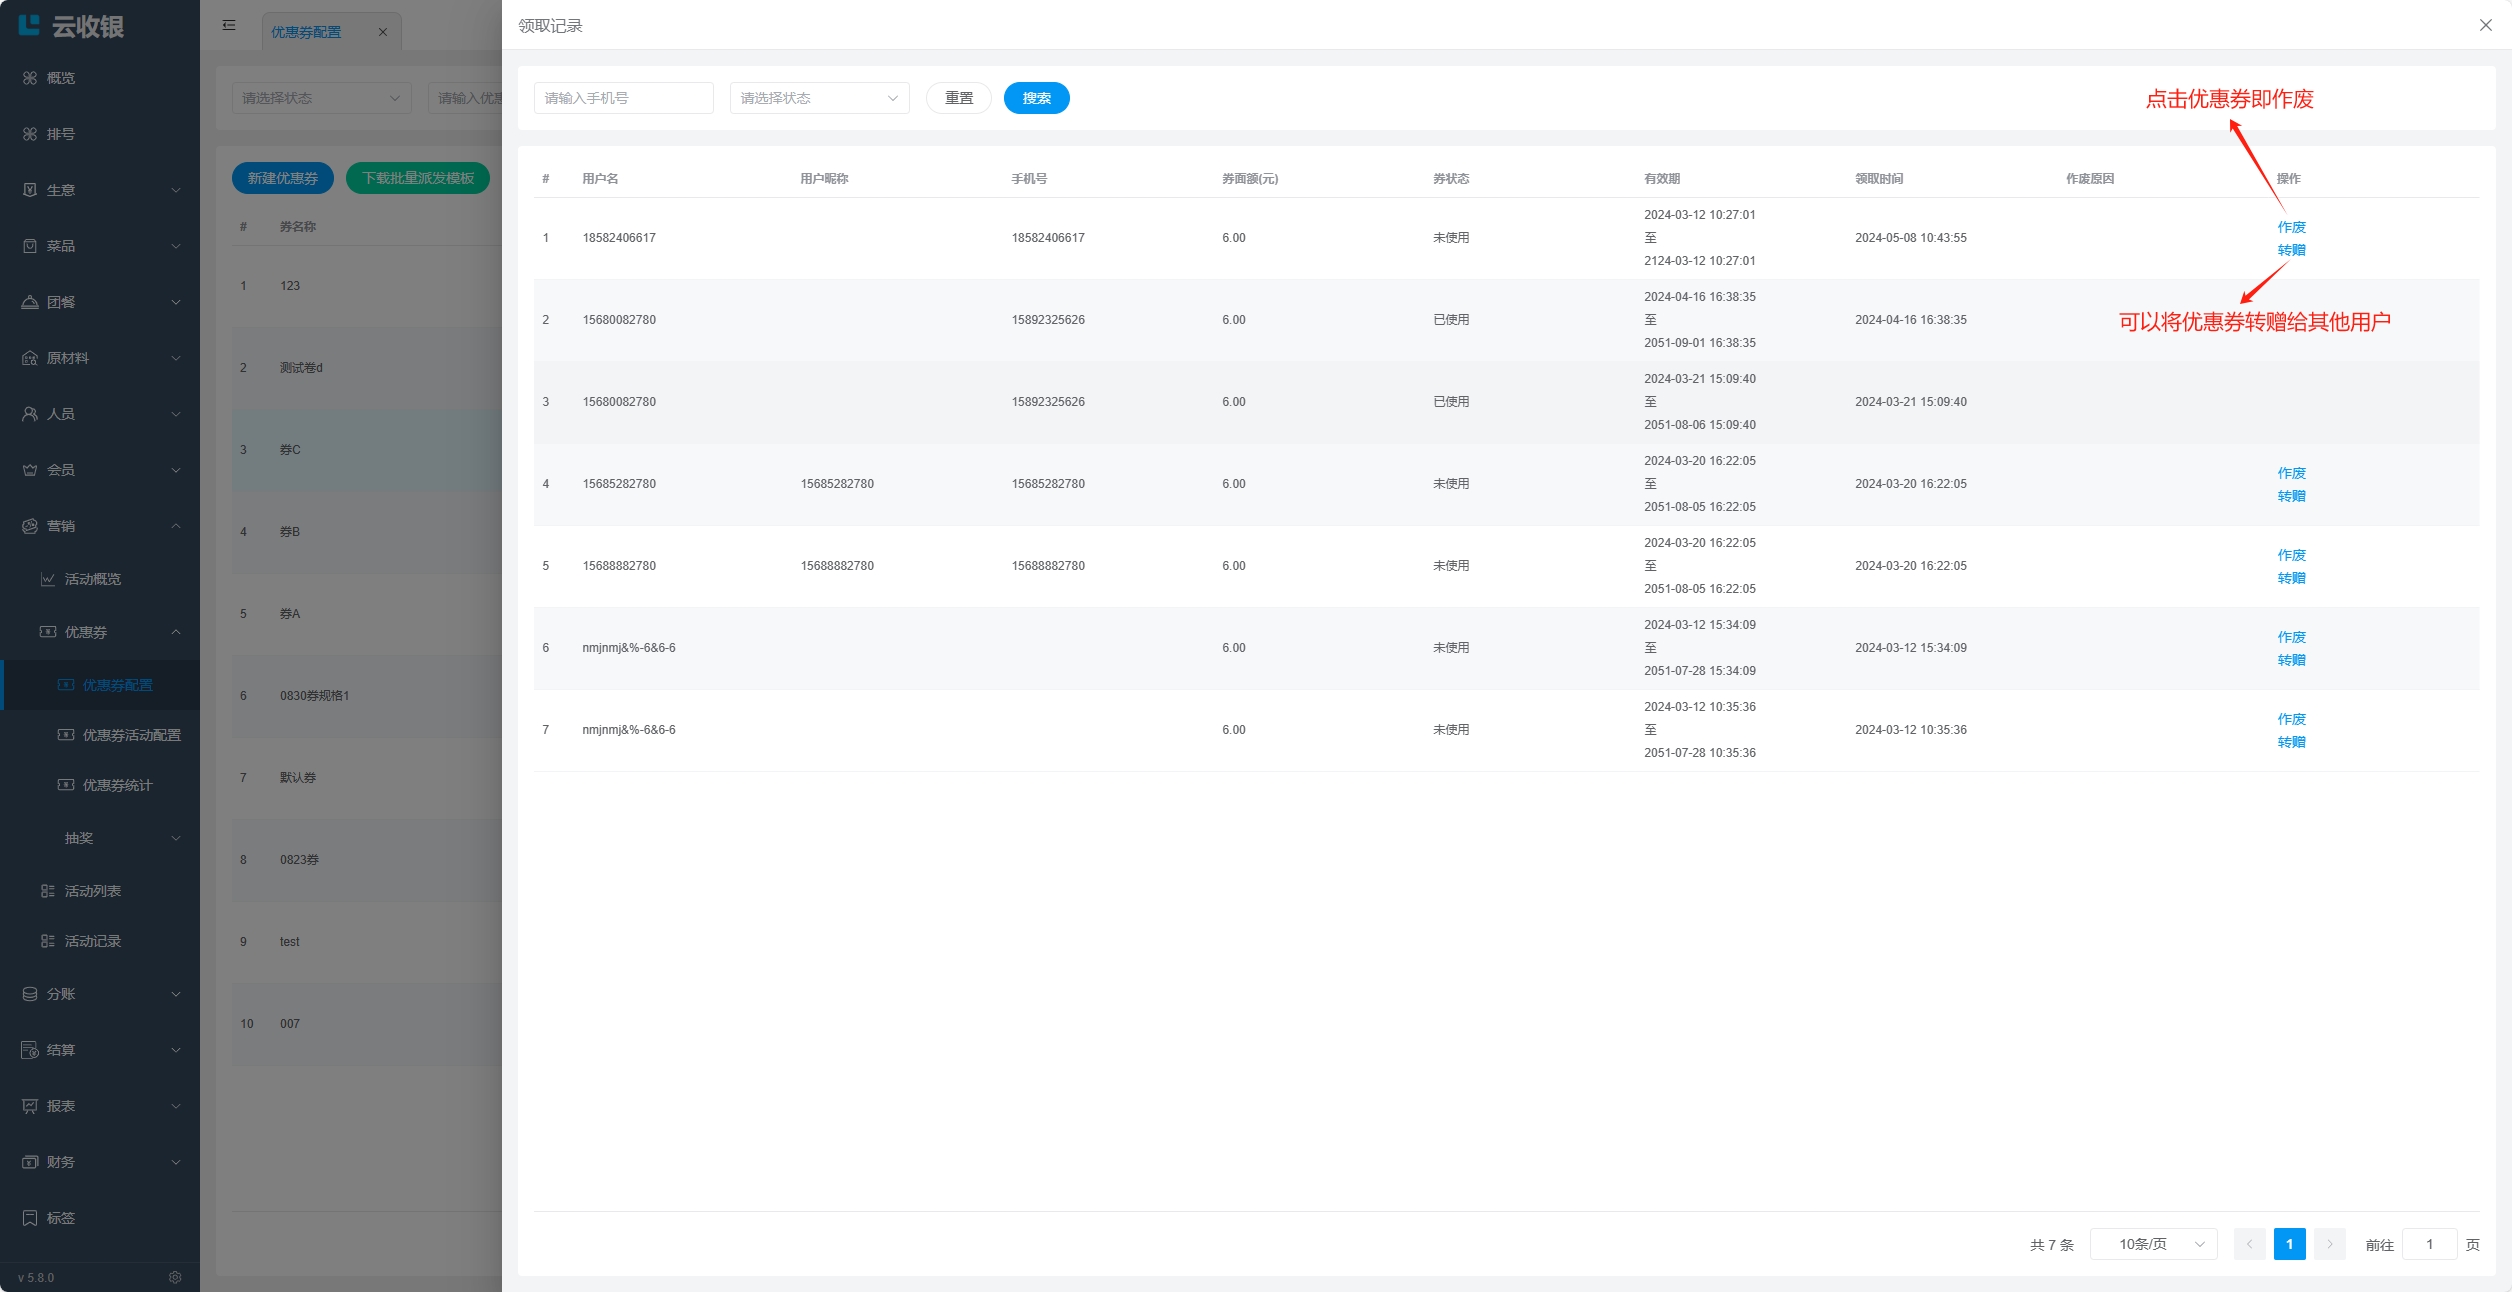
Task: Click the 概览 overview sidebar icon
Action: click(x=30, y=78)
